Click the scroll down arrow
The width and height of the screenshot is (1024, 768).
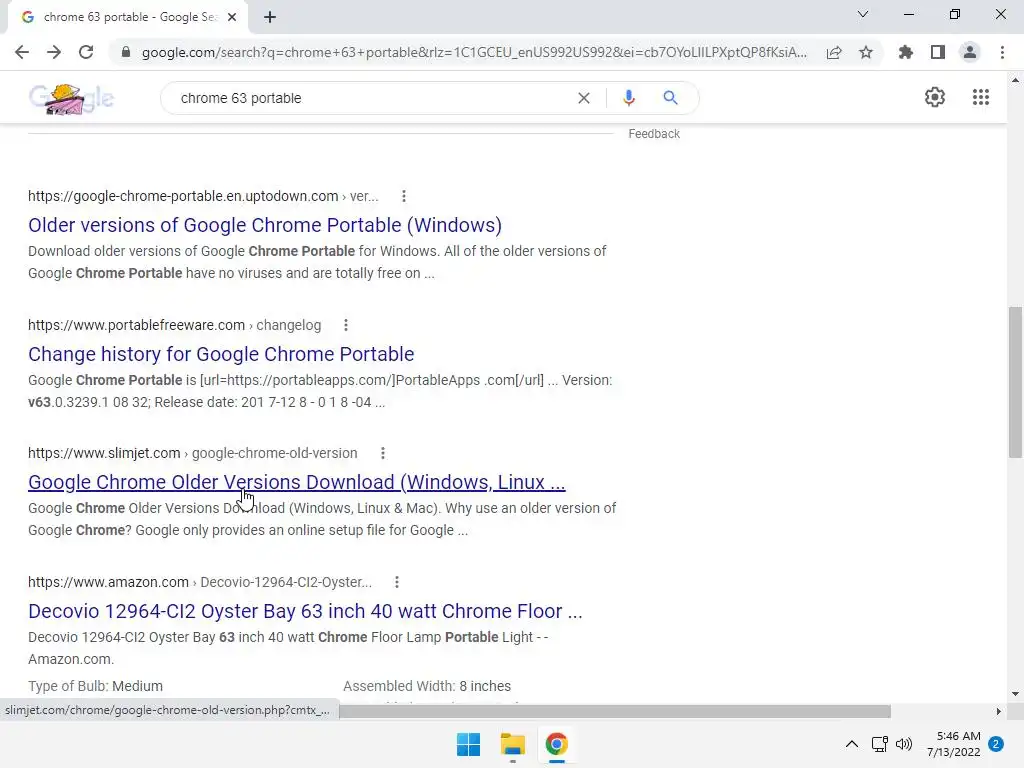coord(1015,694)
